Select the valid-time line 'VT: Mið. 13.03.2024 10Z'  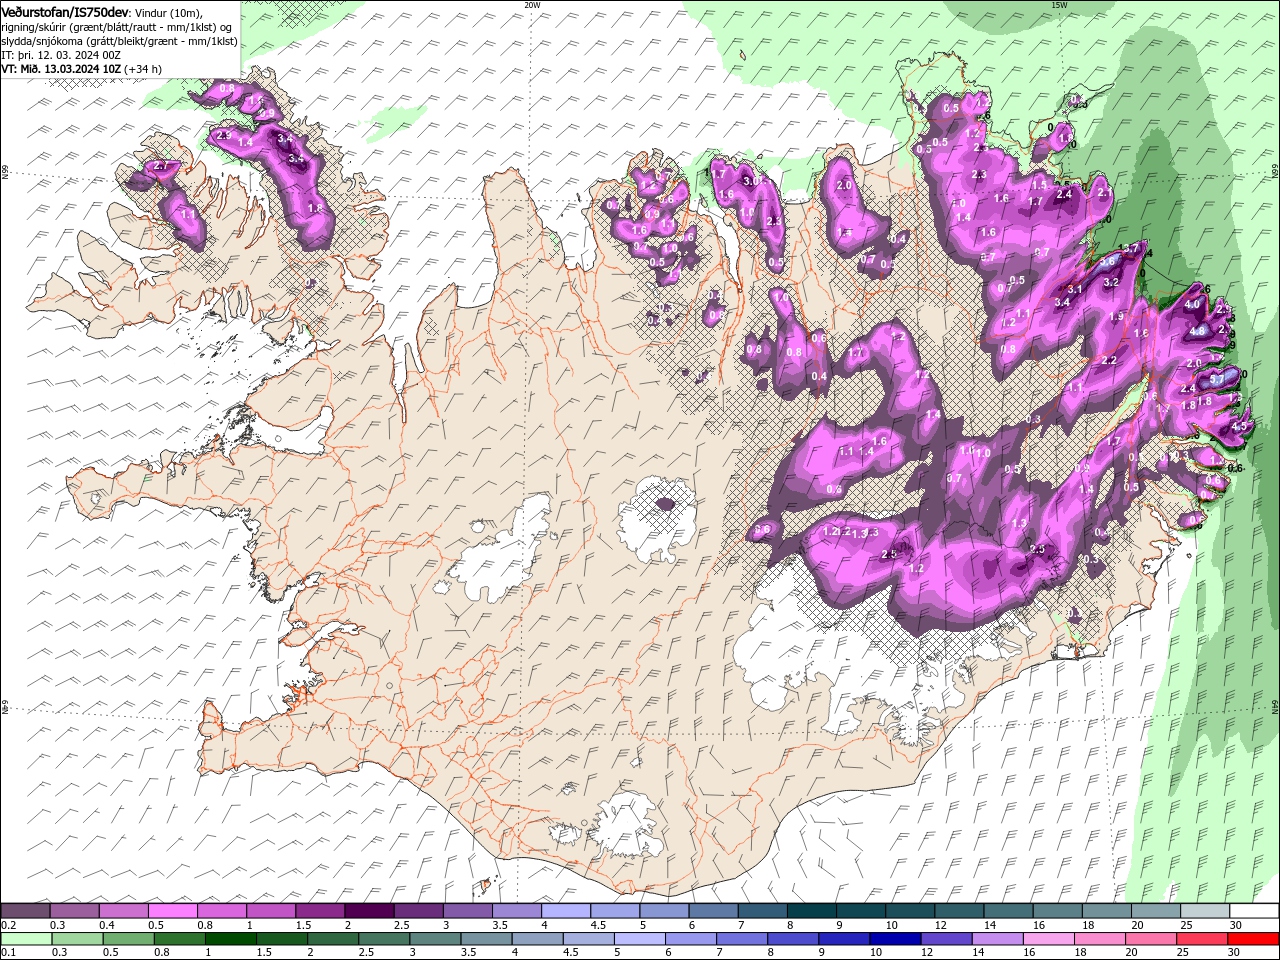tap(62, 69)
